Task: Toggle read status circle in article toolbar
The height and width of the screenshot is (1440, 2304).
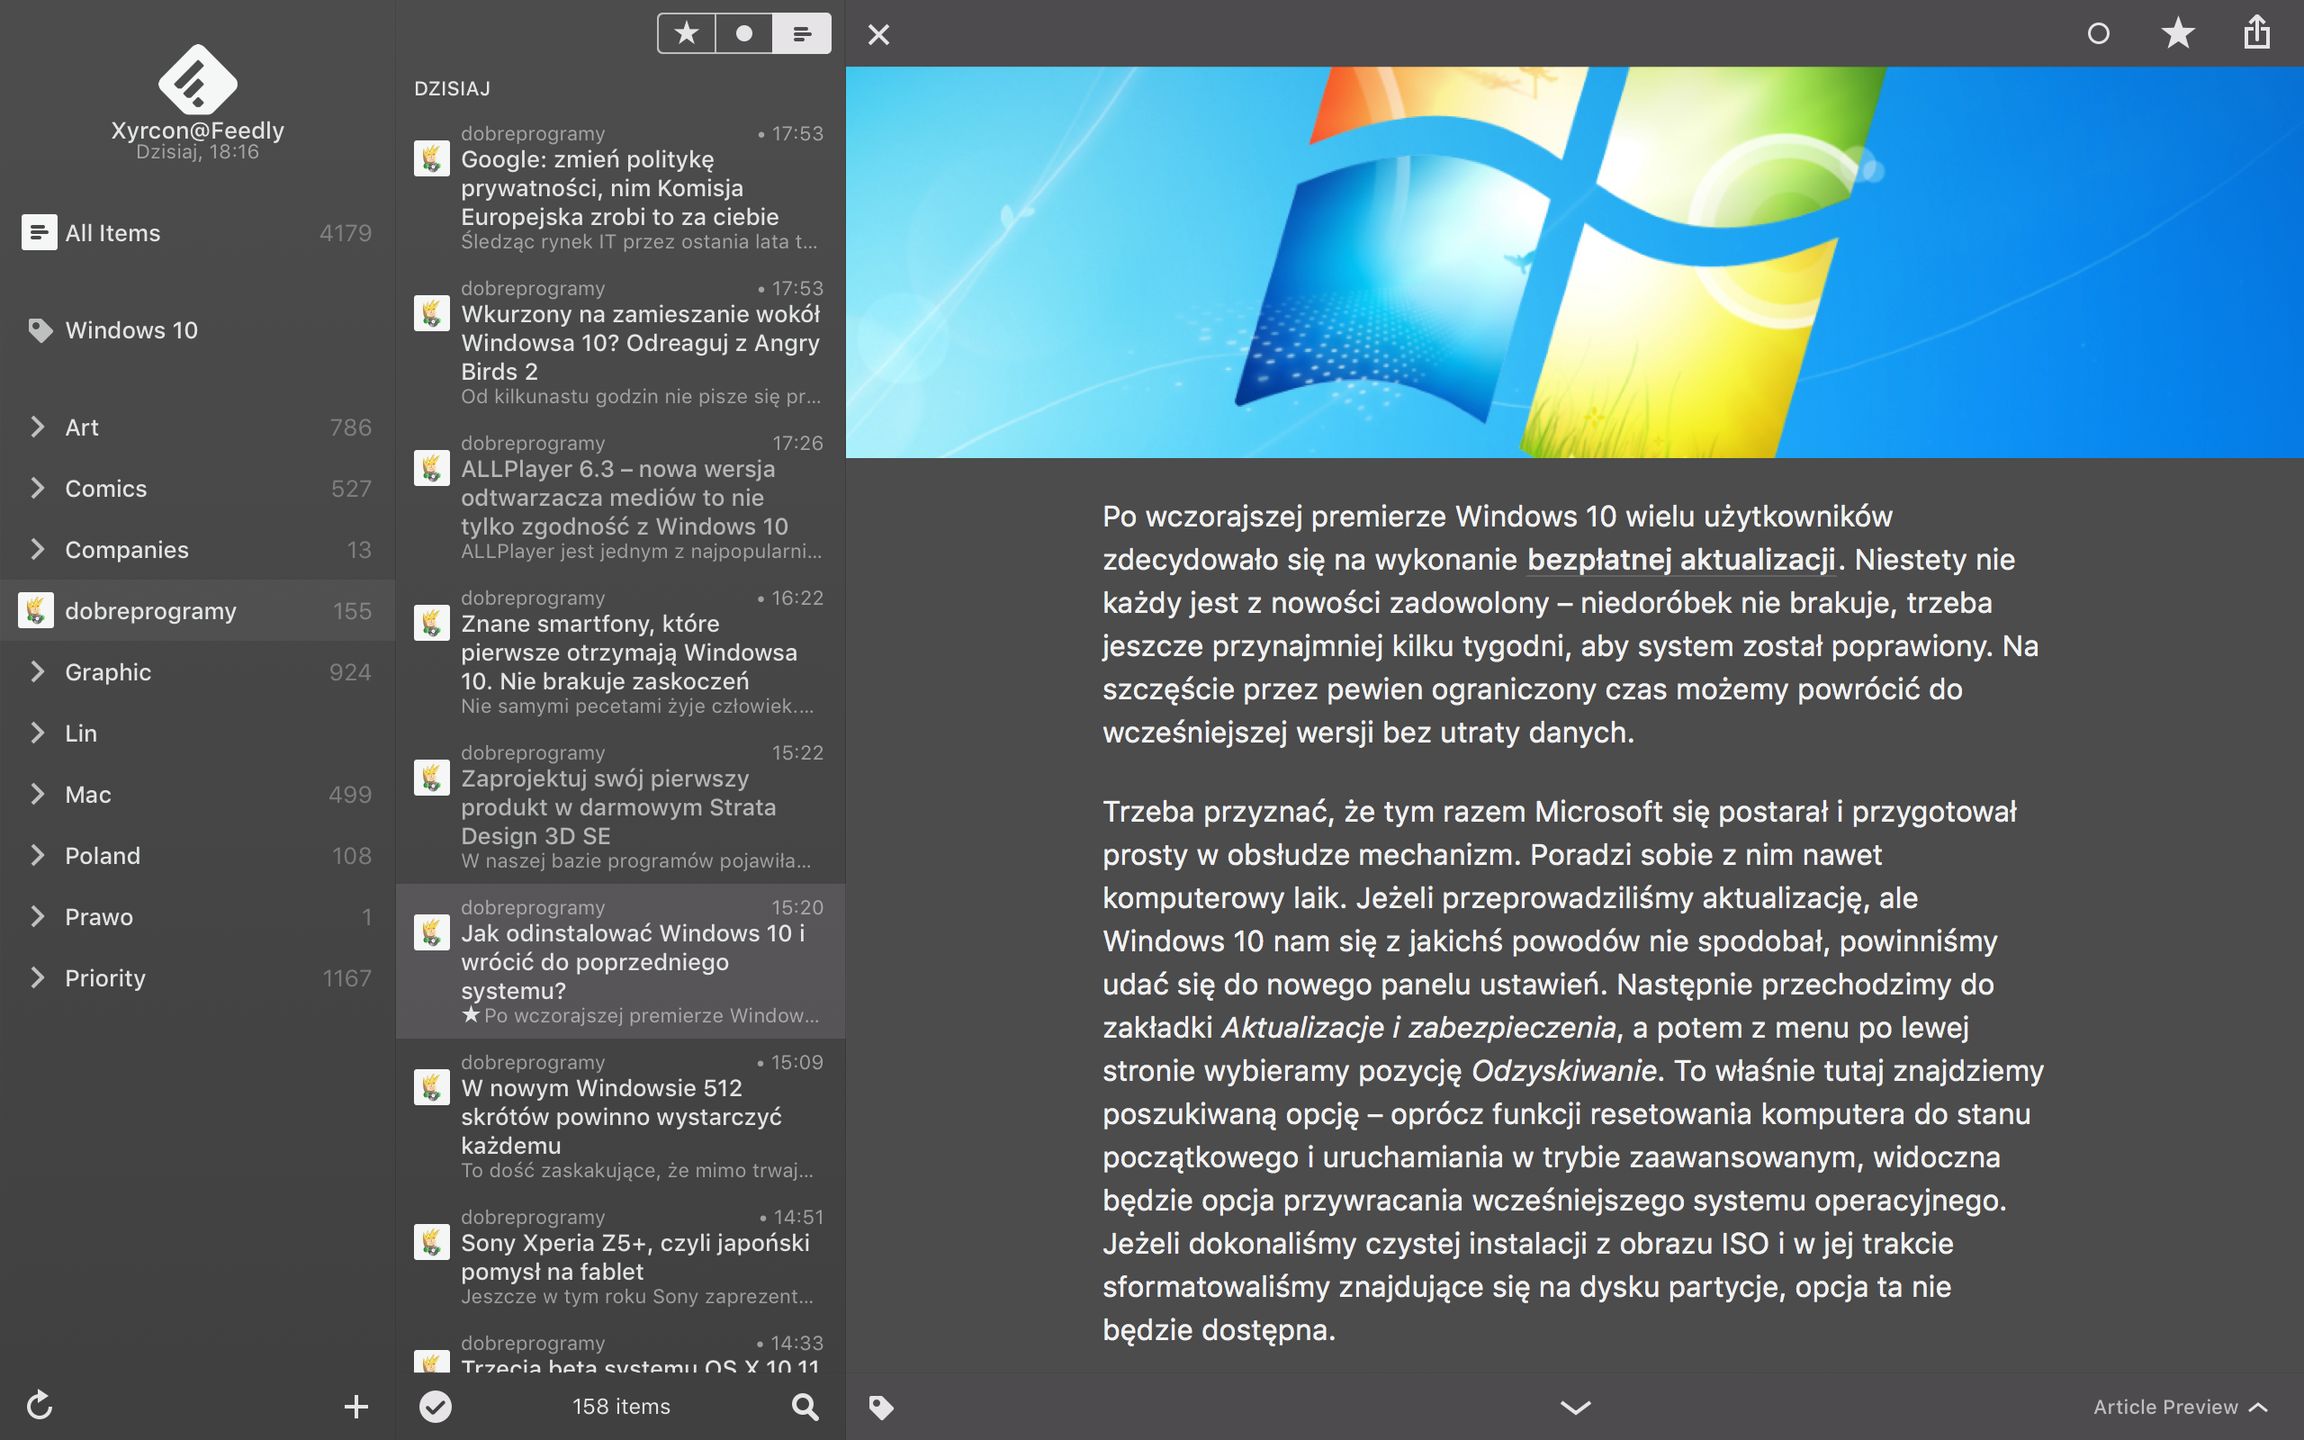Action: [x=2099, y=34]
